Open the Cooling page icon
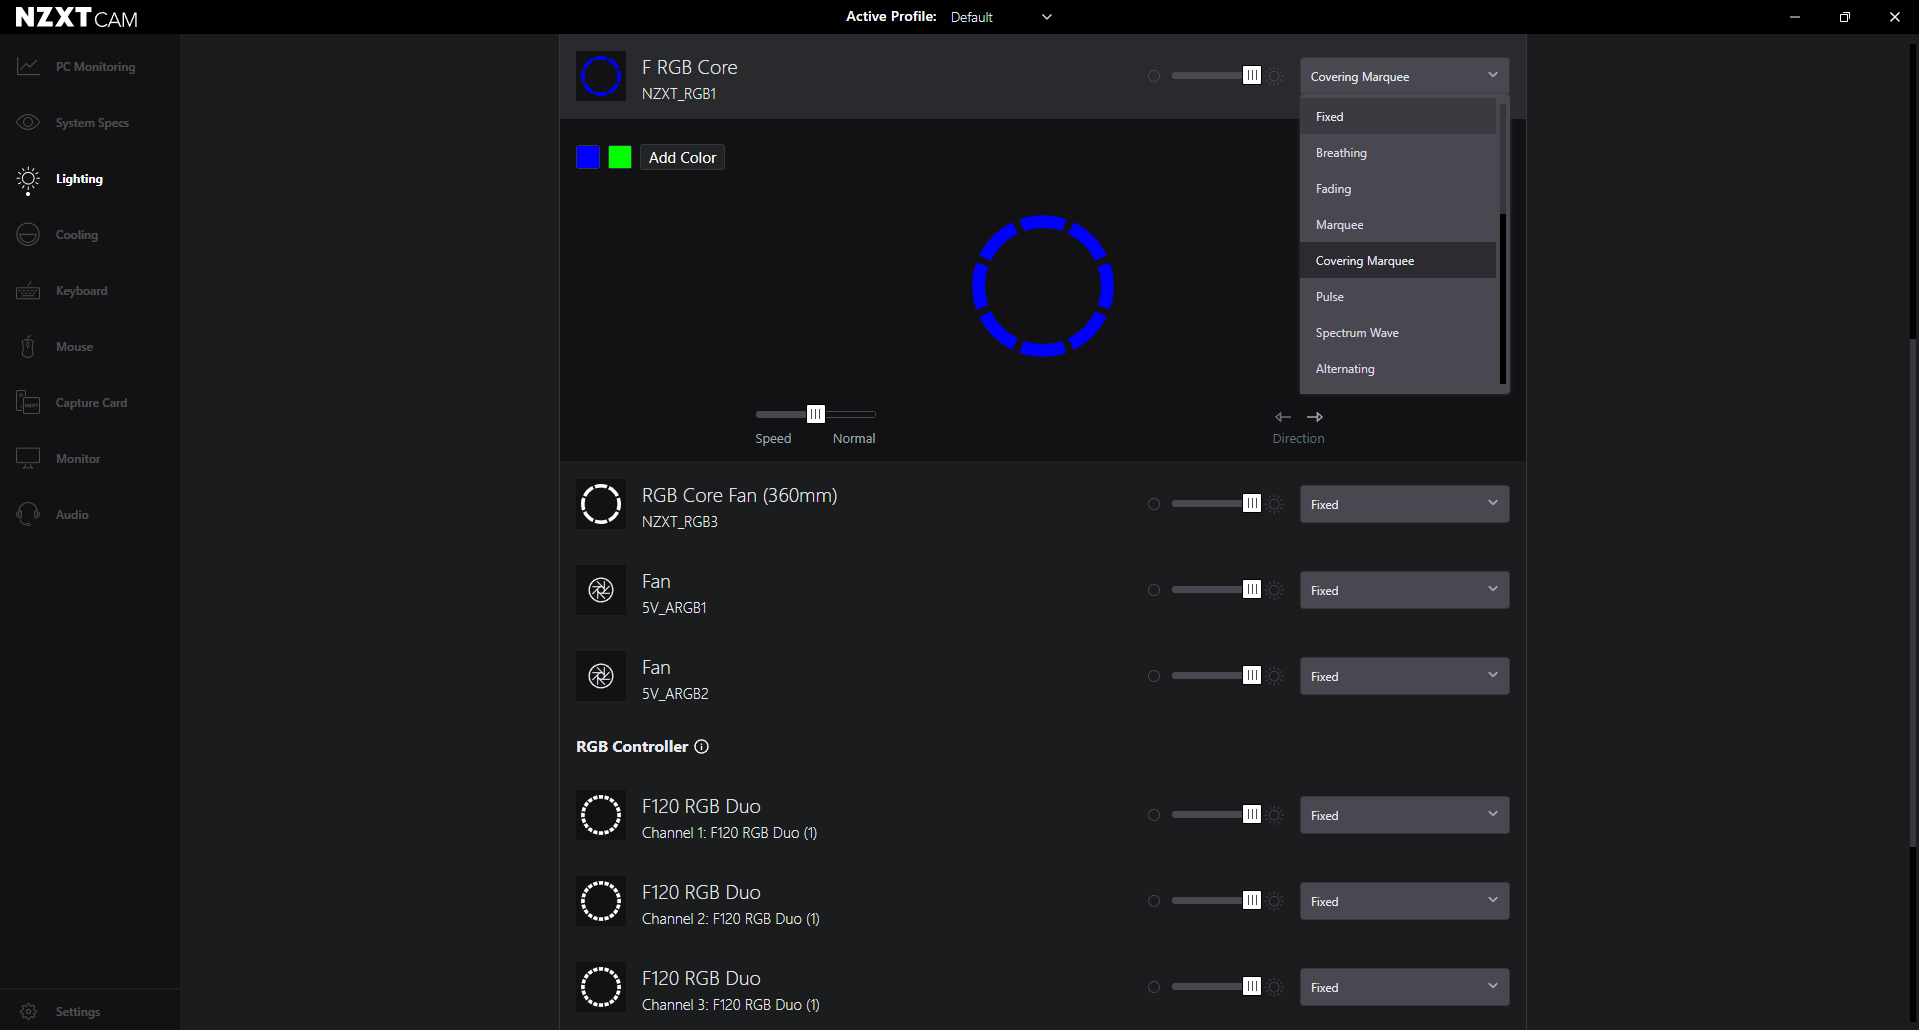 (x=28, y=234)
